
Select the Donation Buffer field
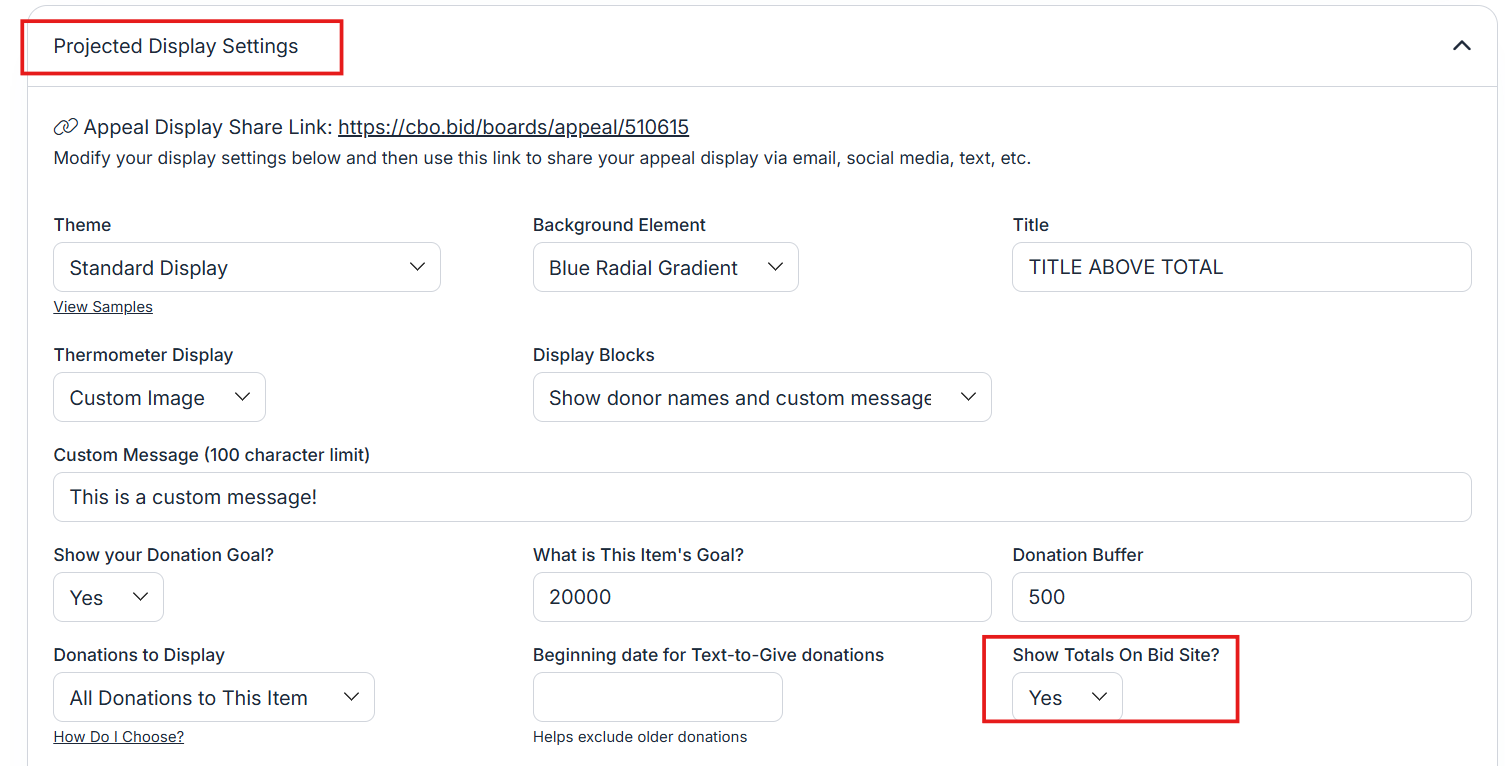pyautogui.click(x=1240, y=597)
